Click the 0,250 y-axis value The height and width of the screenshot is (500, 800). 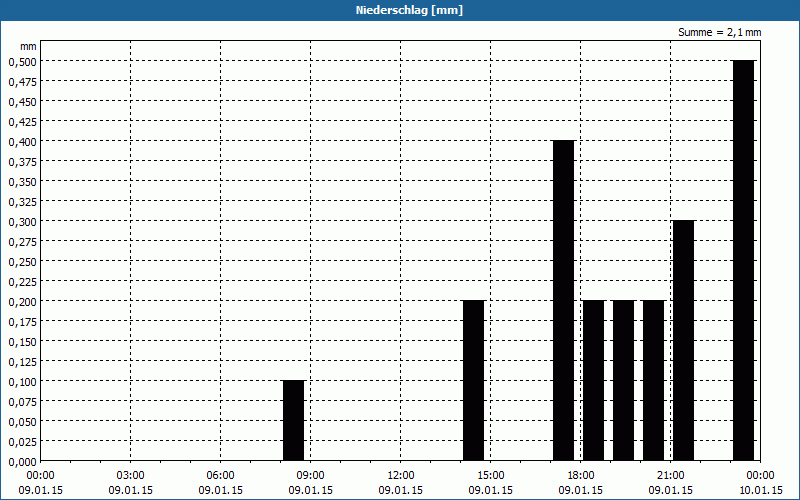[x=22, y=261]
